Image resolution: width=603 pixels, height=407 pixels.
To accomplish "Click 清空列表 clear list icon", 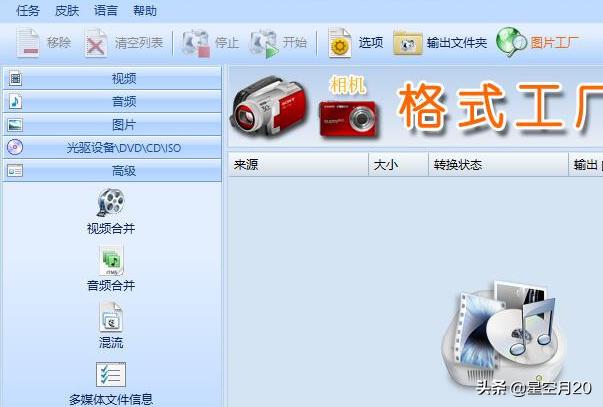I will point(96,43).
